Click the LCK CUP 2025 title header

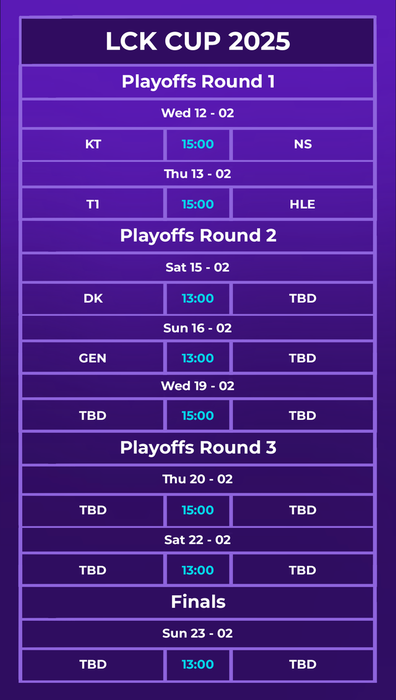coord(198,41)
